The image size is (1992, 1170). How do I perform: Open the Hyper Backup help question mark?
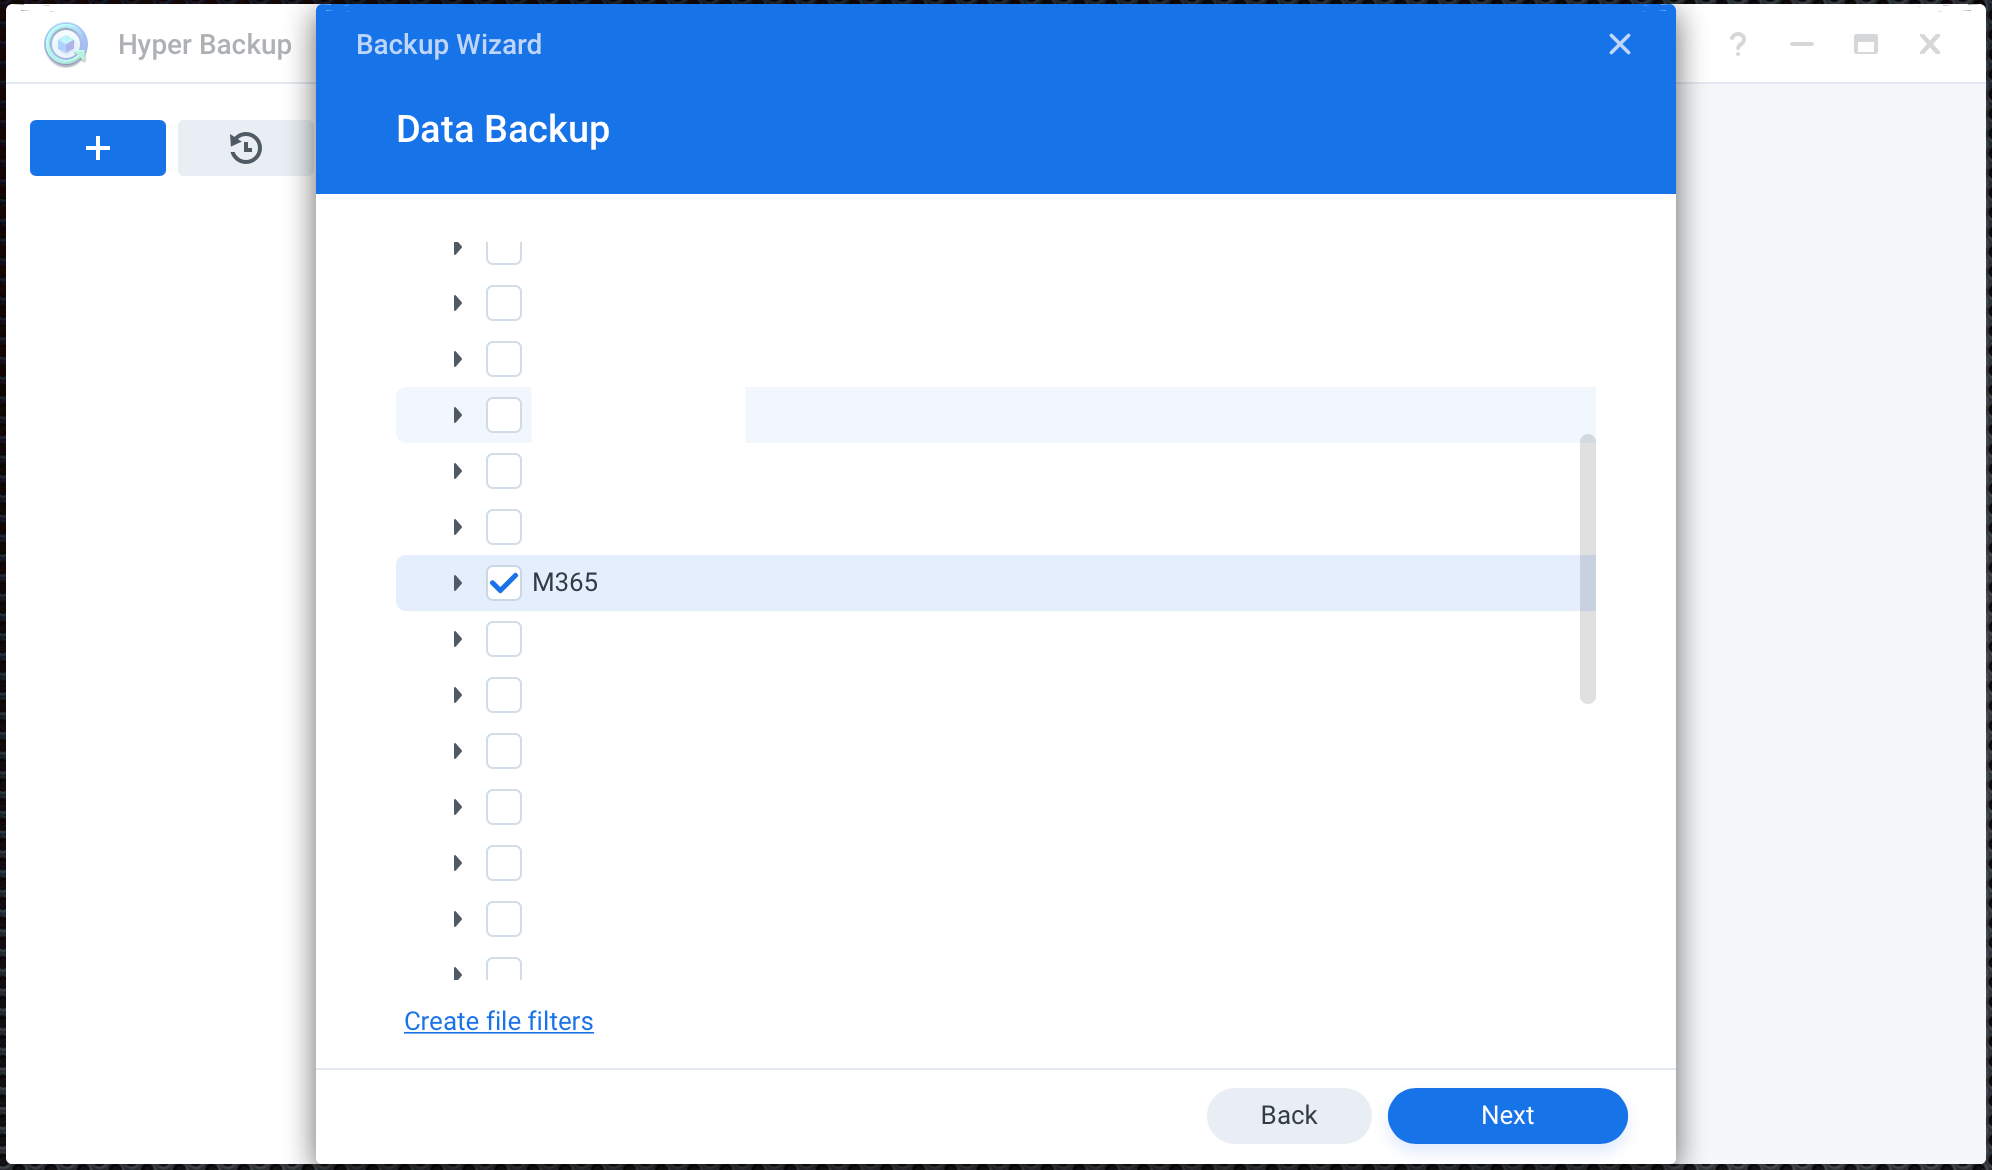pyautogui.click(x=1738, y=44)
